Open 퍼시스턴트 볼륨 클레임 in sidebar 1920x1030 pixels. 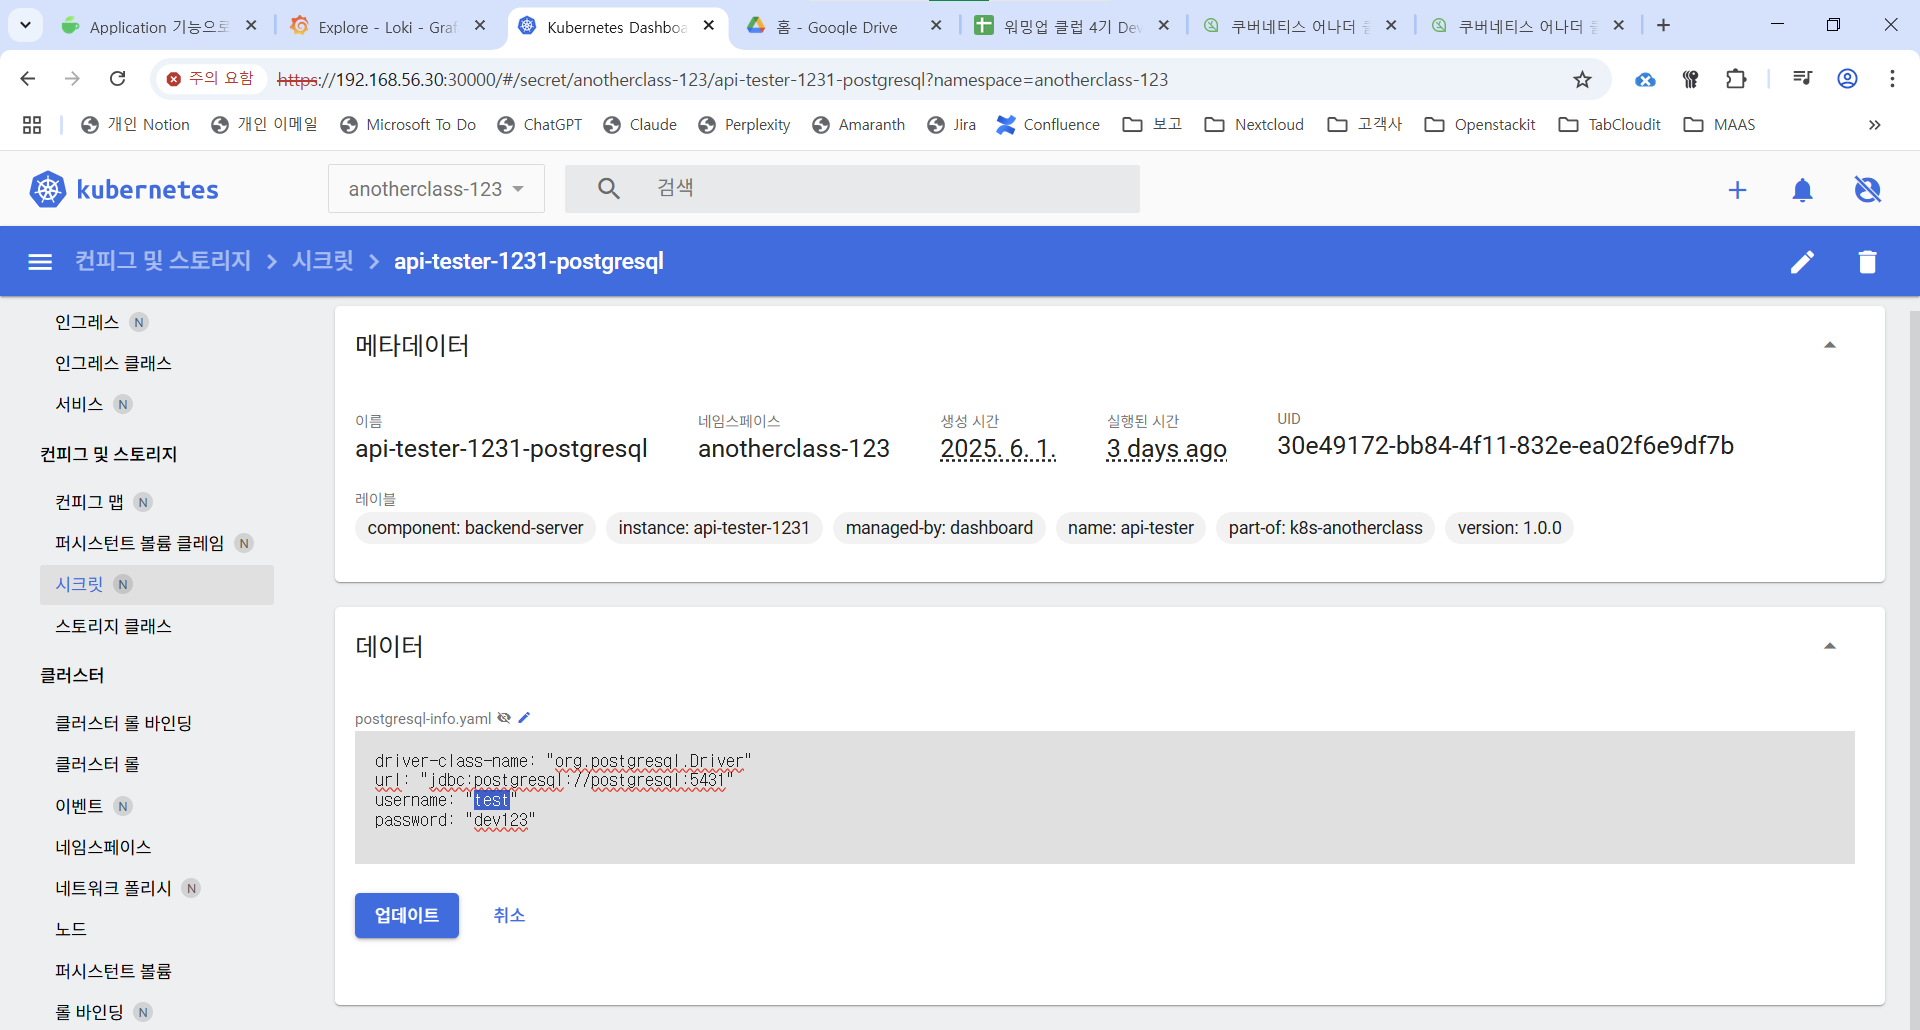click(x=139, y=543)
